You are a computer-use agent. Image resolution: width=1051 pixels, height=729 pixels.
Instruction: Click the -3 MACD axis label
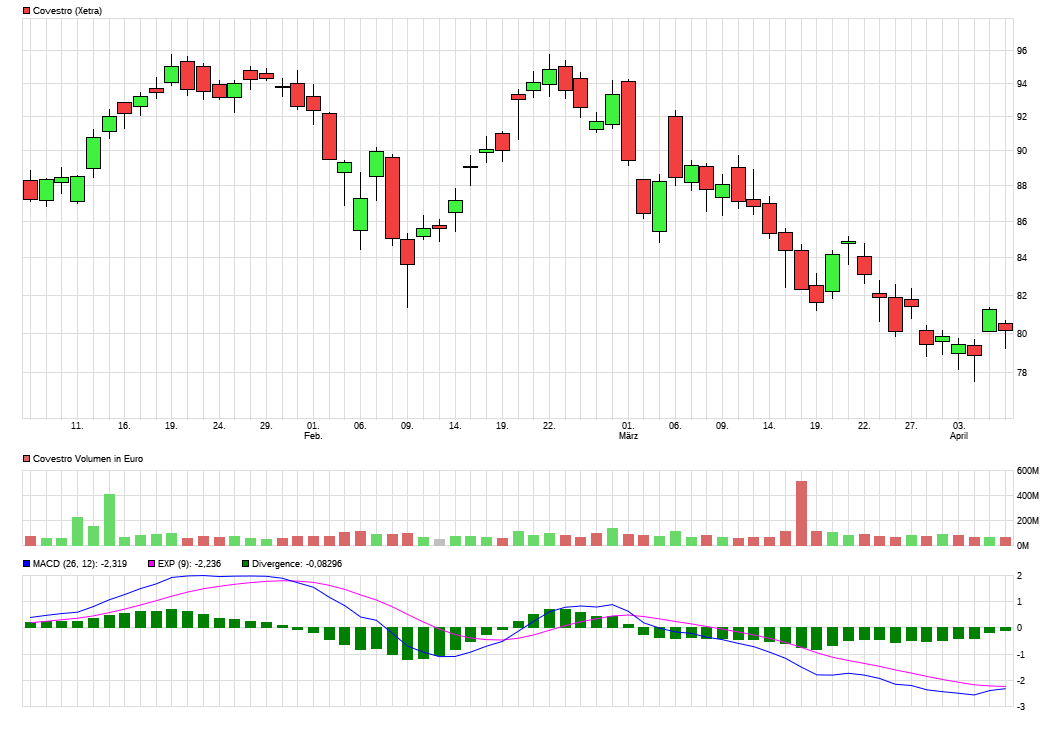pos(1021,707)
